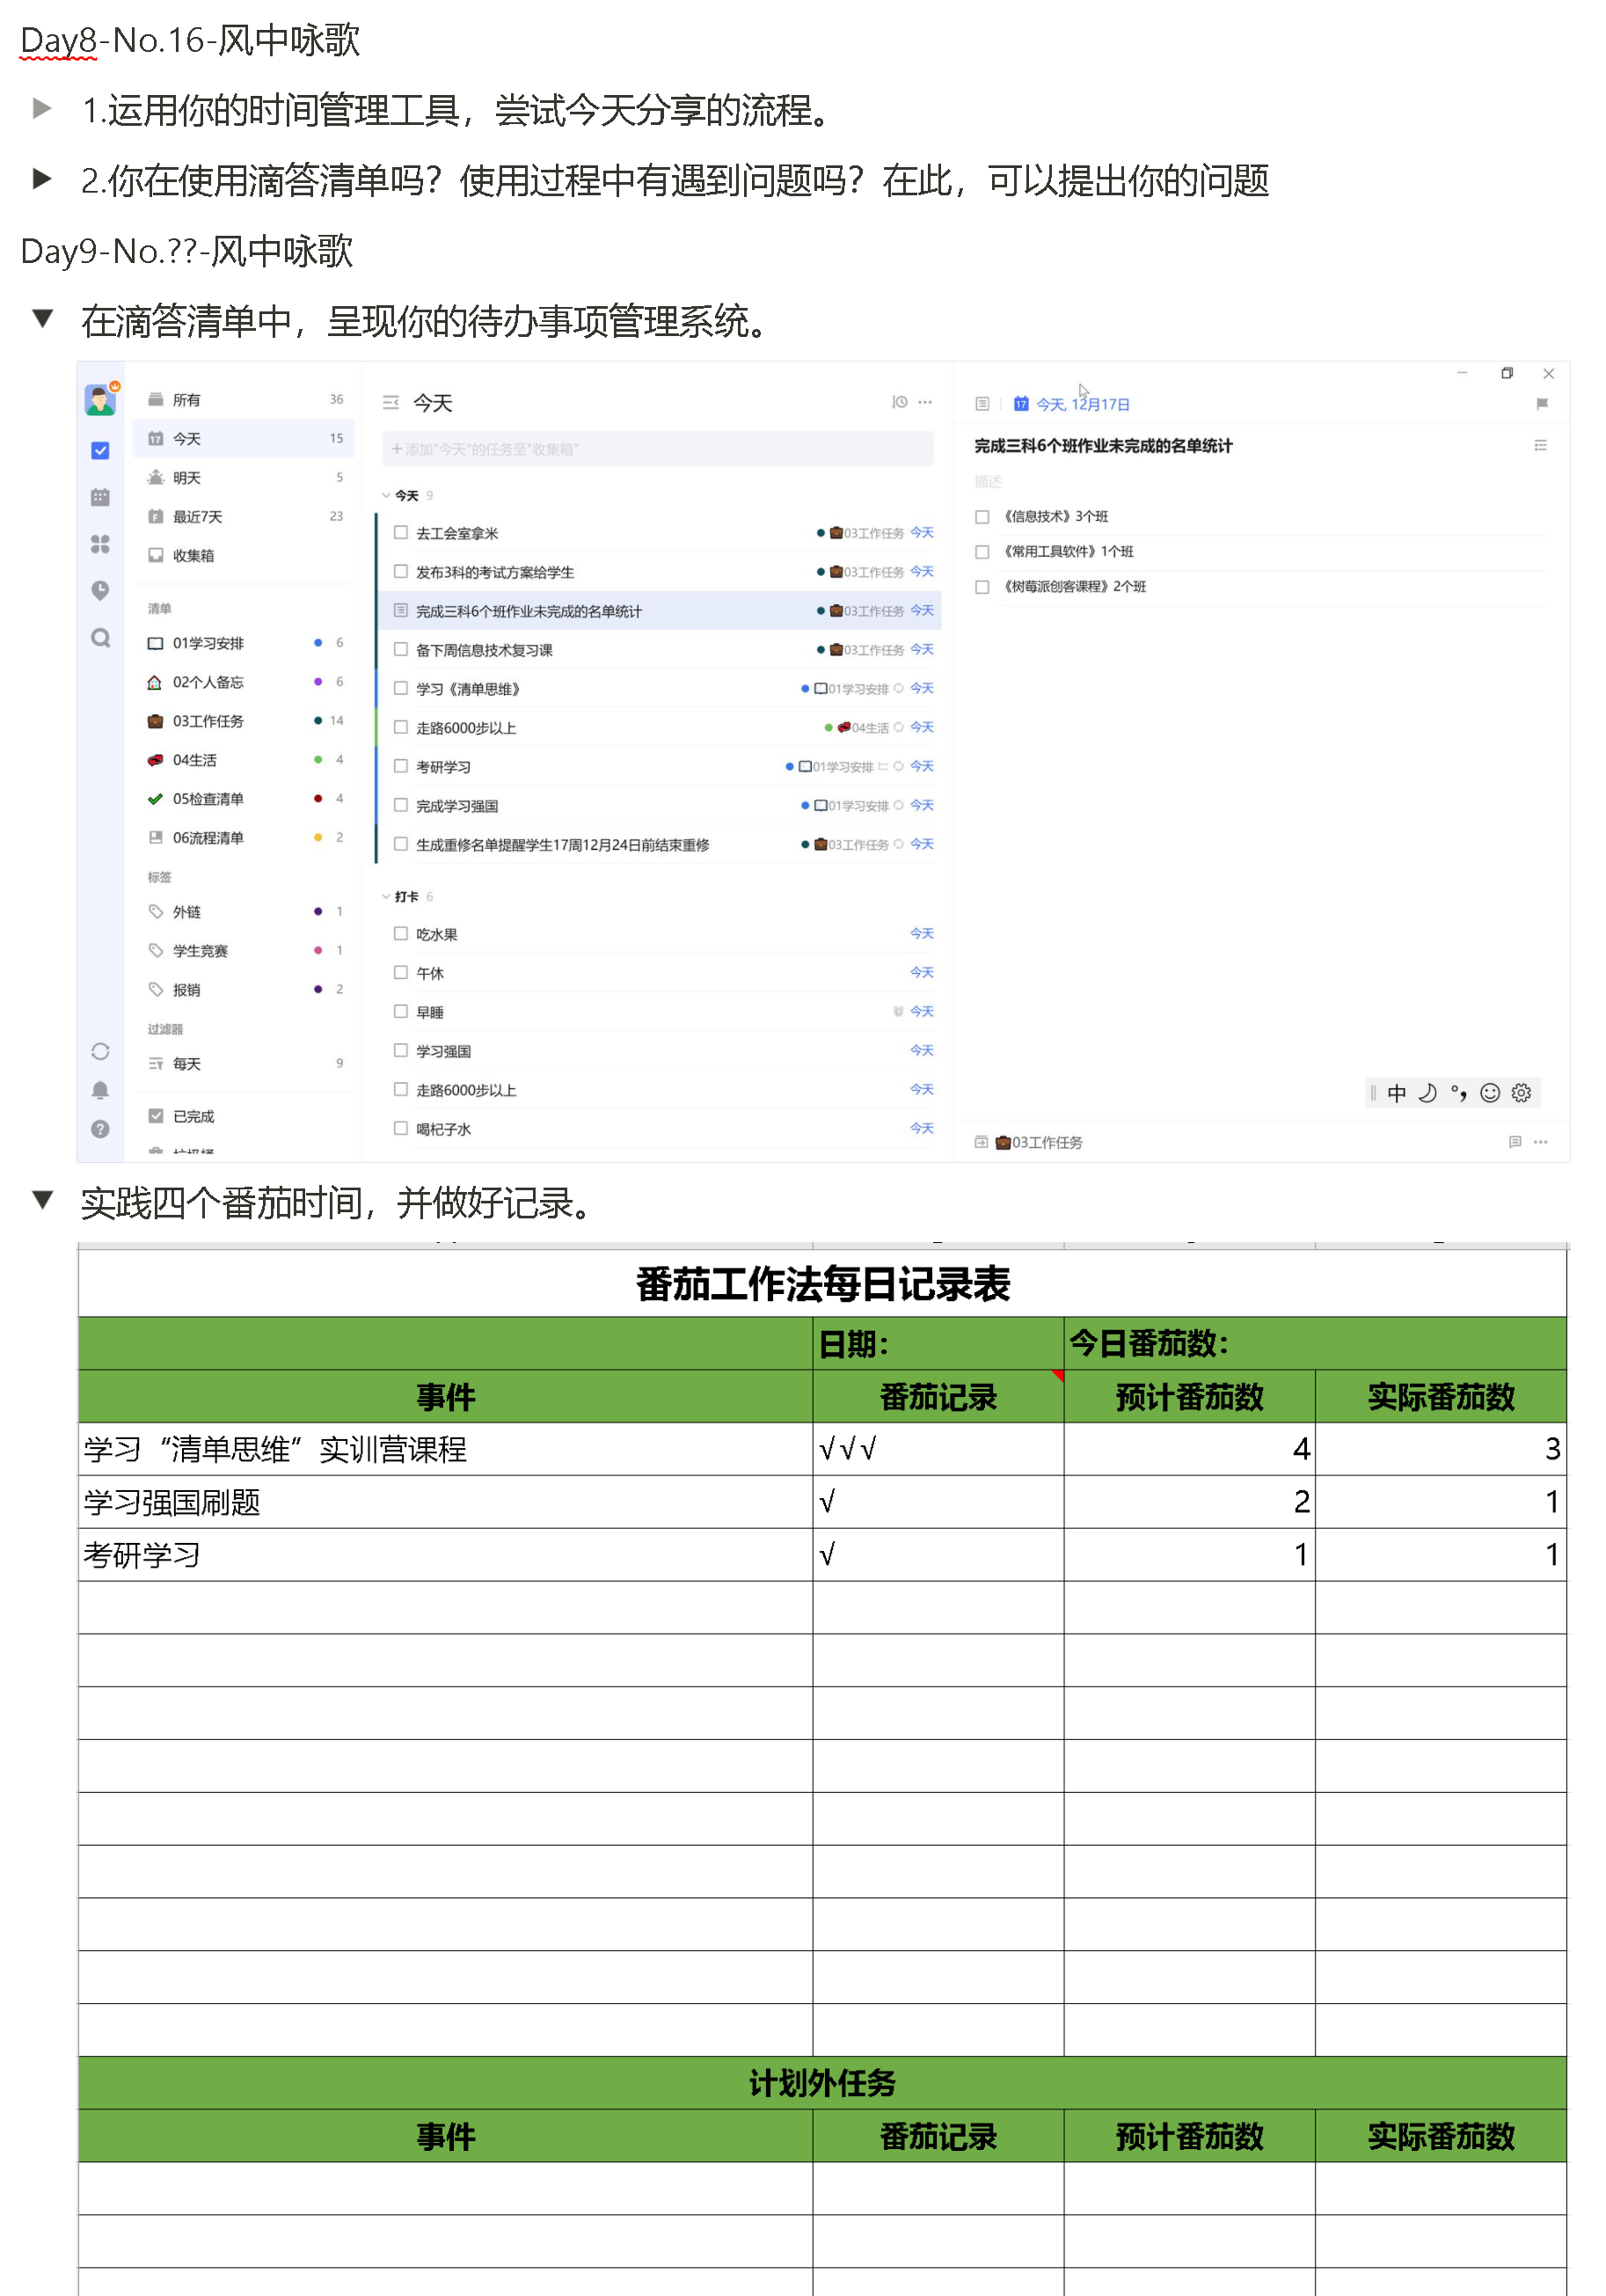Screen dimensions: 1606x2296
Task: Open the 03工作任务 list in sidebar
Action: 245,721
